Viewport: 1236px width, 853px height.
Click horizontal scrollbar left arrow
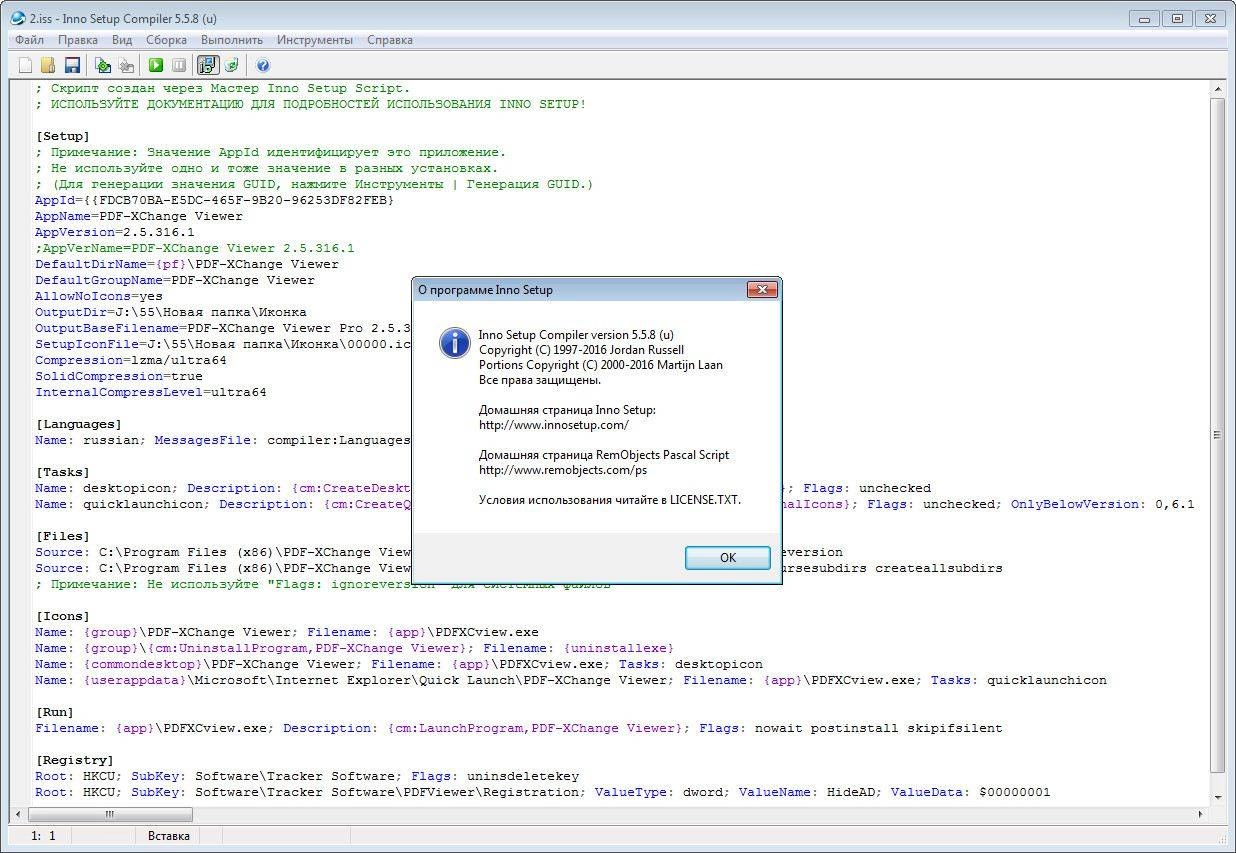point(19,814)
